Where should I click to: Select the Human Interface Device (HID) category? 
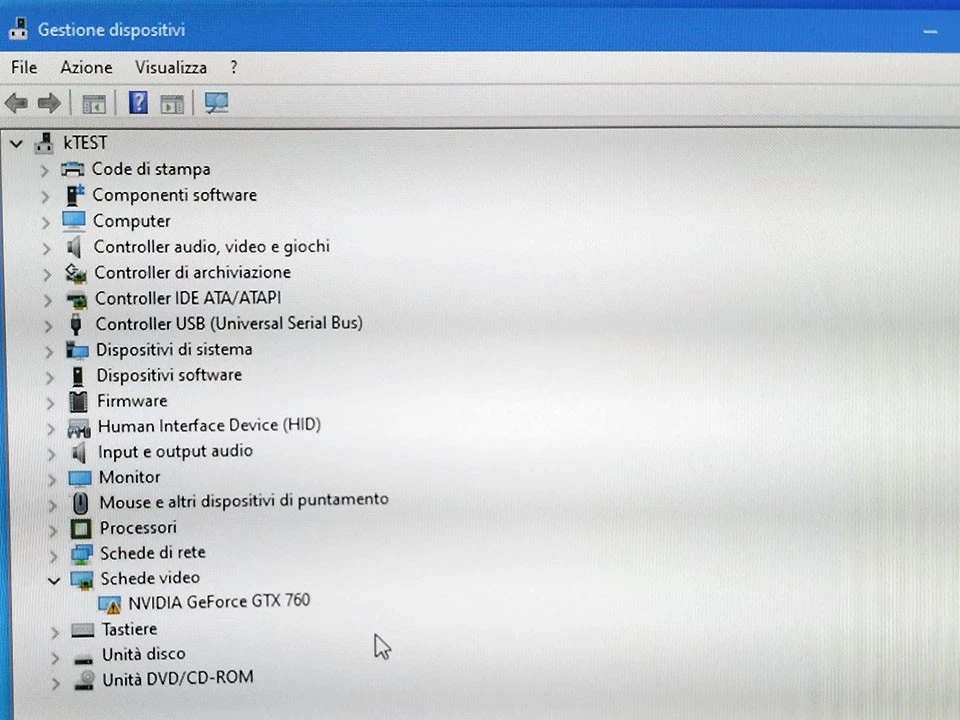point(209,425)
